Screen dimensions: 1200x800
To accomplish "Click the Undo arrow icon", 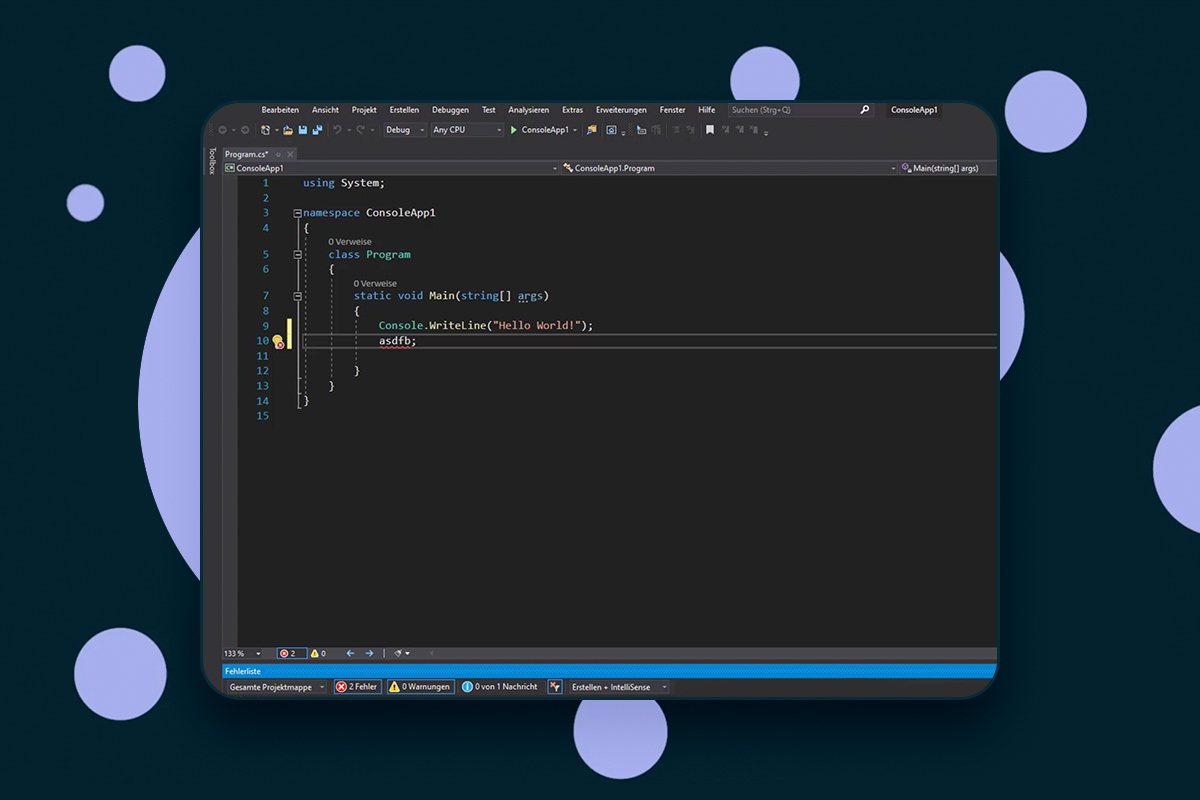I will tap(337, 130).
